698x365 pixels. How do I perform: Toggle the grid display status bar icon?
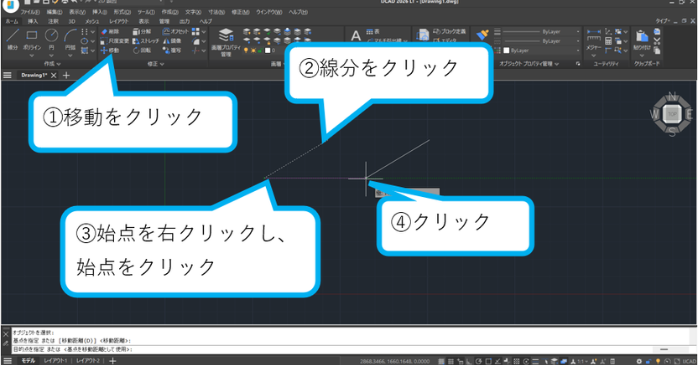tap(450, 361)
